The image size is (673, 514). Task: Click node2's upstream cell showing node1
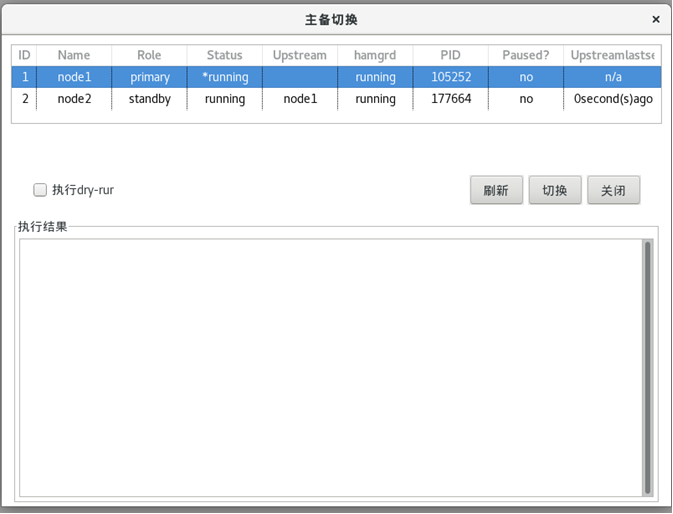299,99
